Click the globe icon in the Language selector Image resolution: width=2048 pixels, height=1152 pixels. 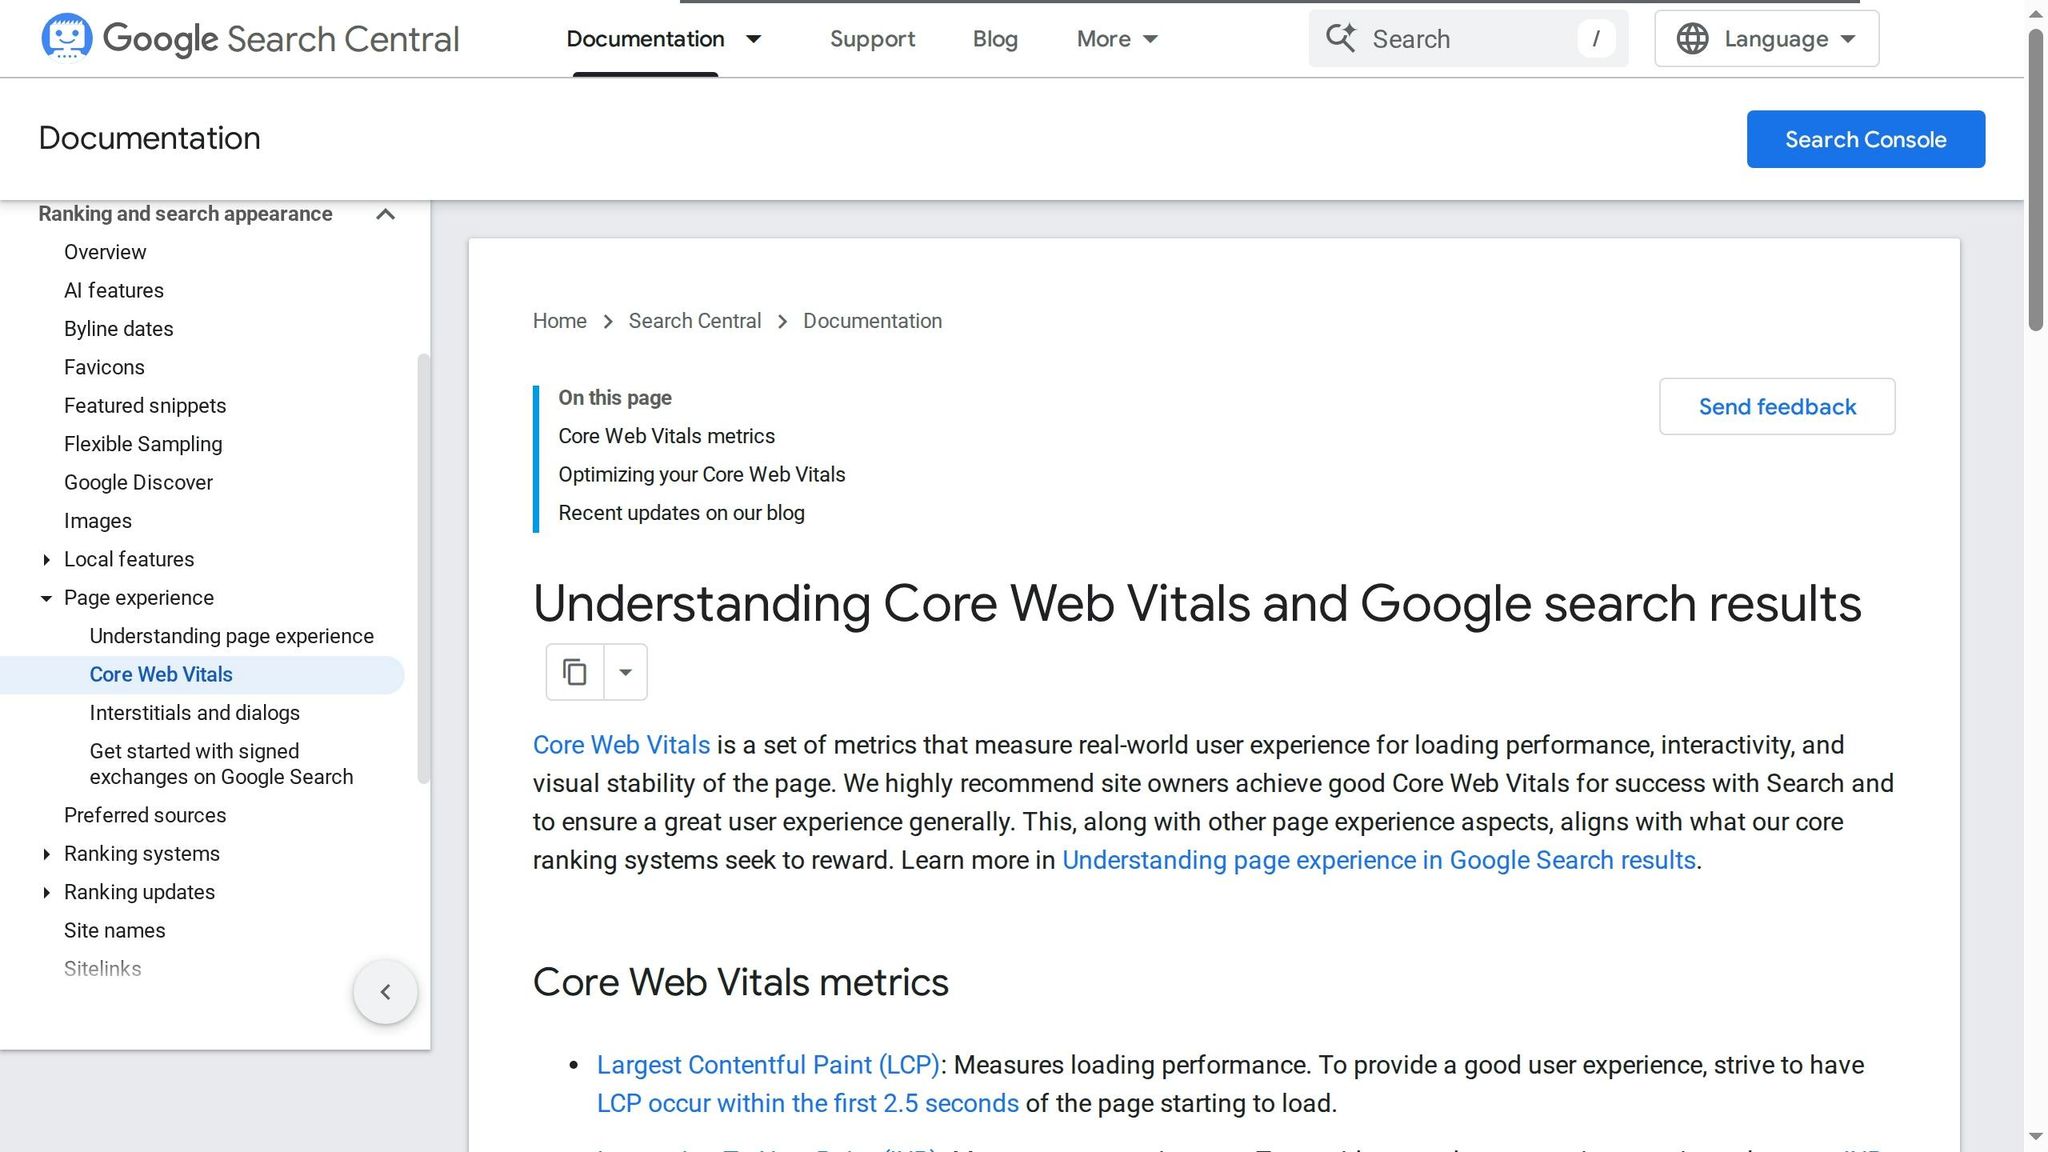pyautogui.click(x=1691, y=38)
